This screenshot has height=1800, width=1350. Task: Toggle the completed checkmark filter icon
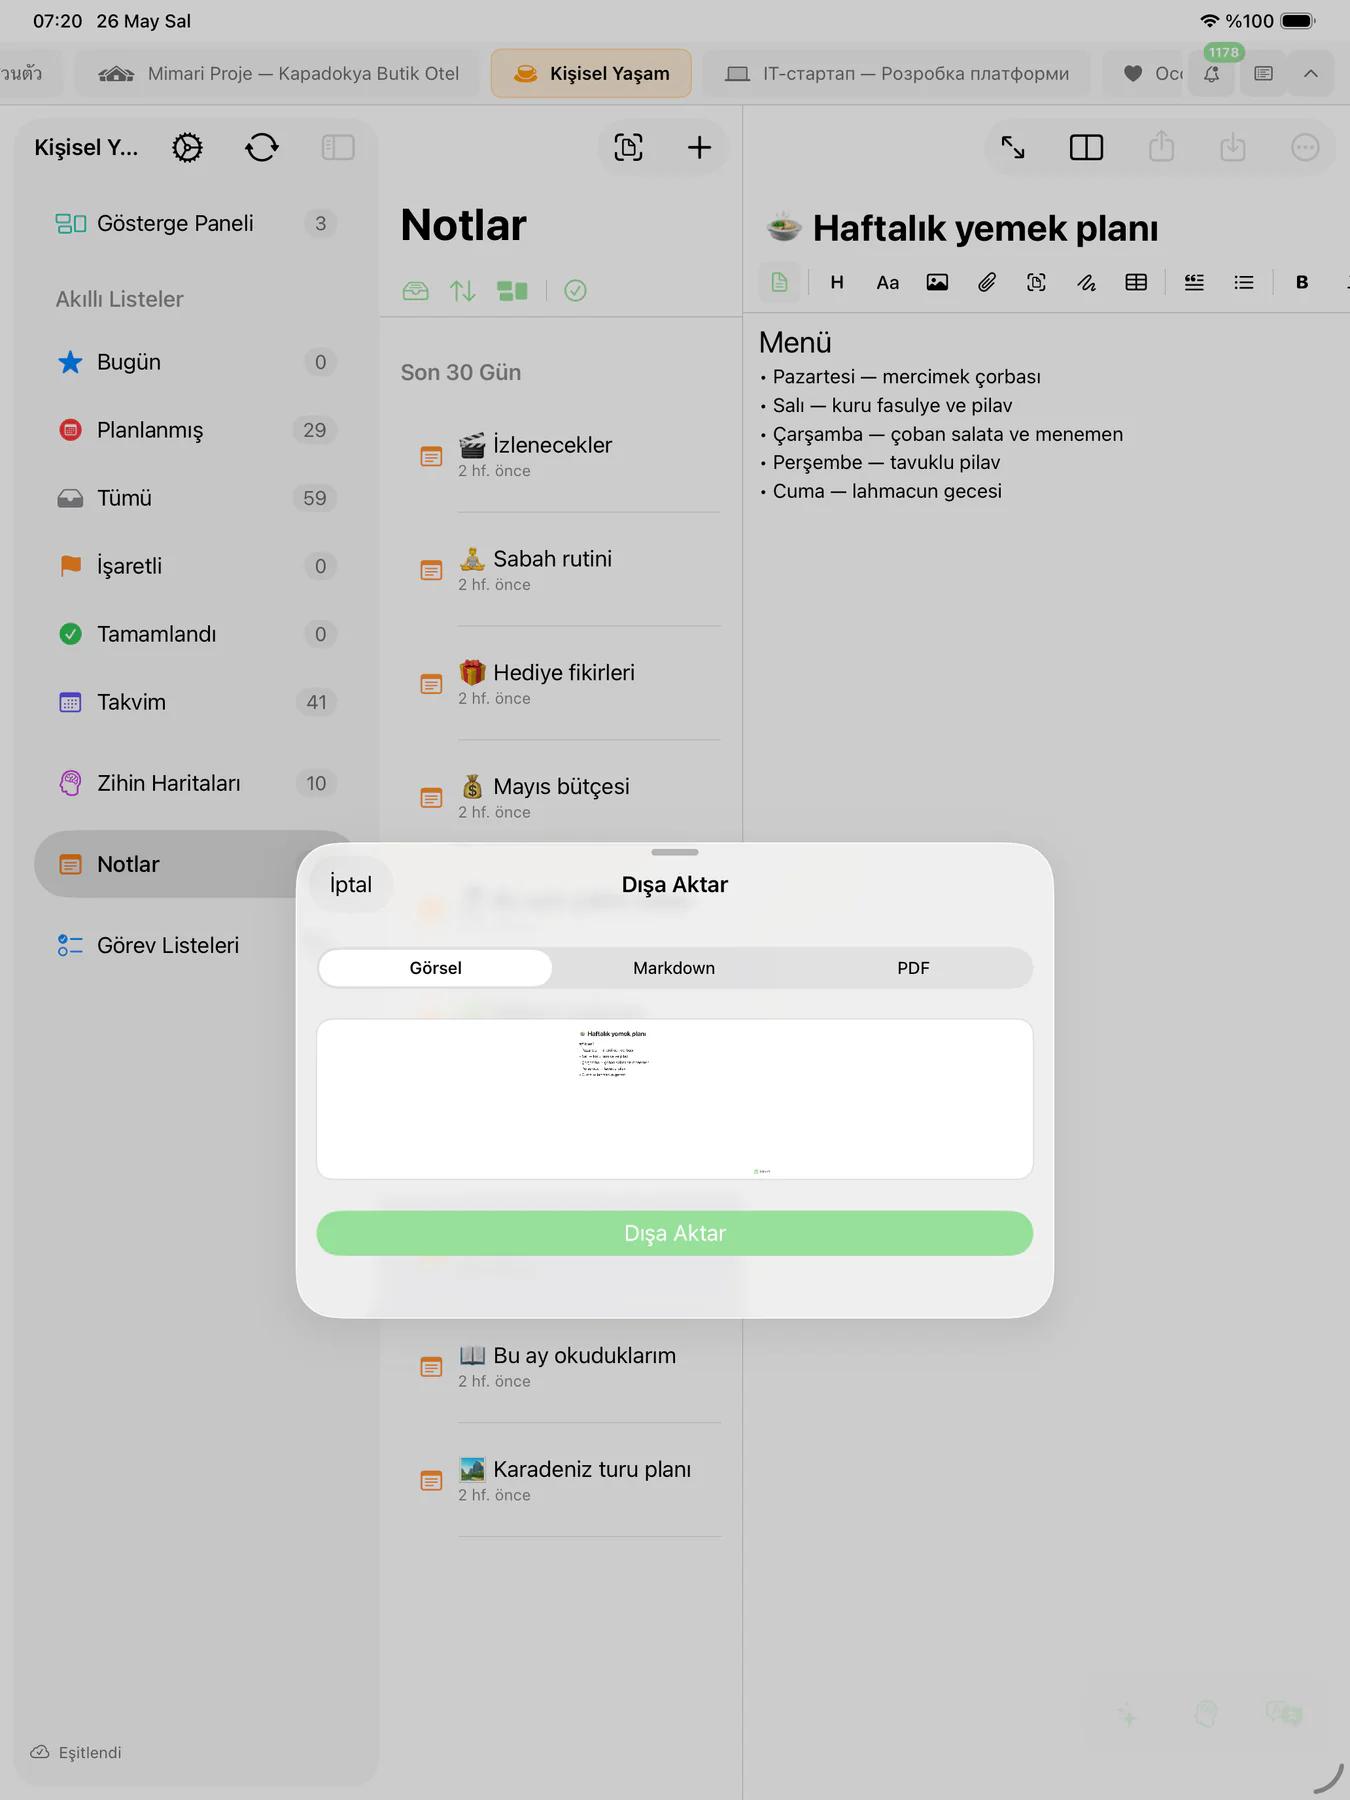tap(575, 291)
